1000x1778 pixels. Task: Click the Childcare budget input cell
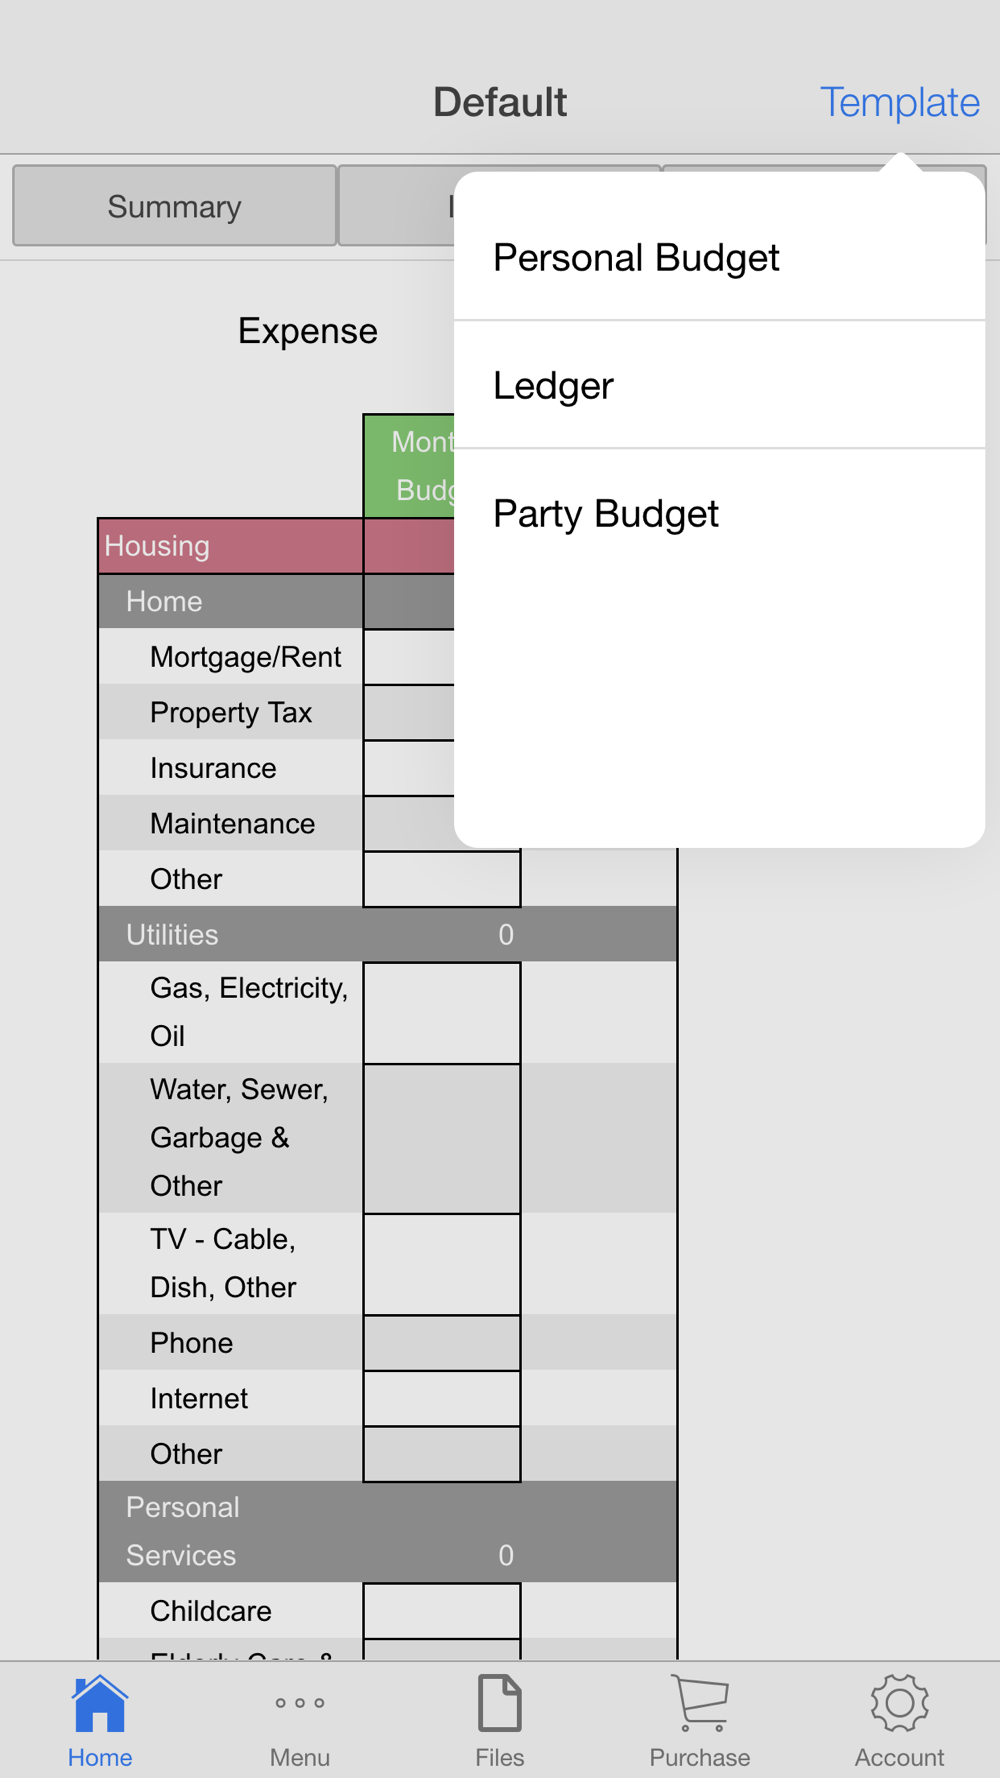point(441,1610)
